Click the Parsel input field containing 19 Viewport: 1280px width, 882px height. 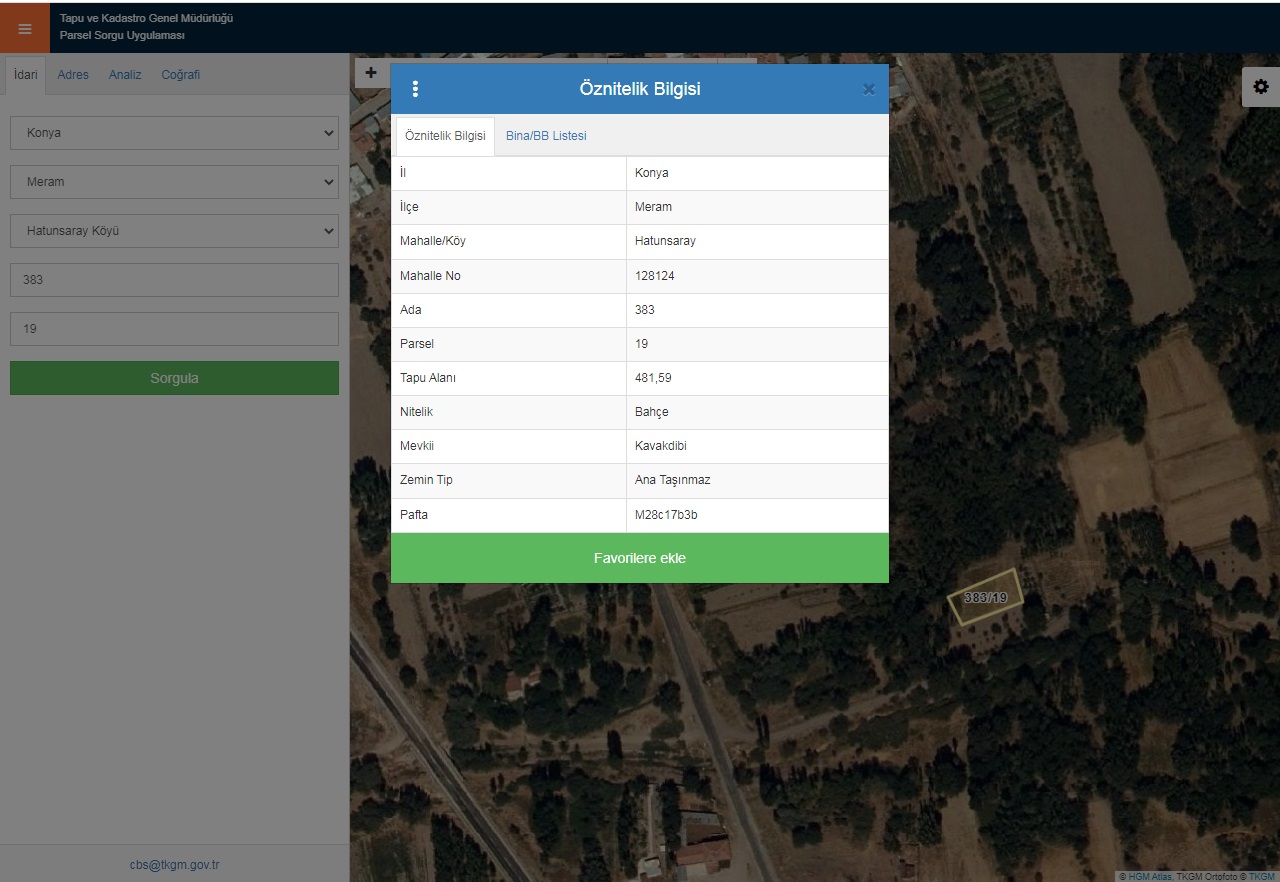(x=174, y=329)
